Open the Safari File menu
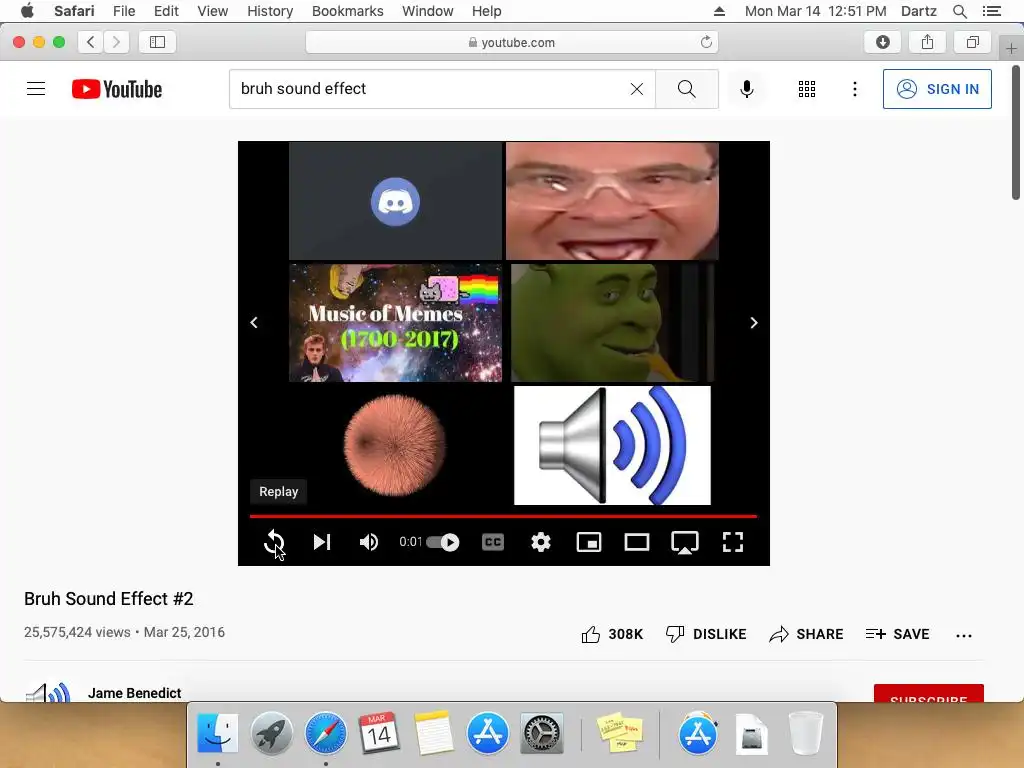1024x768 pixels. tap(124, 11)
